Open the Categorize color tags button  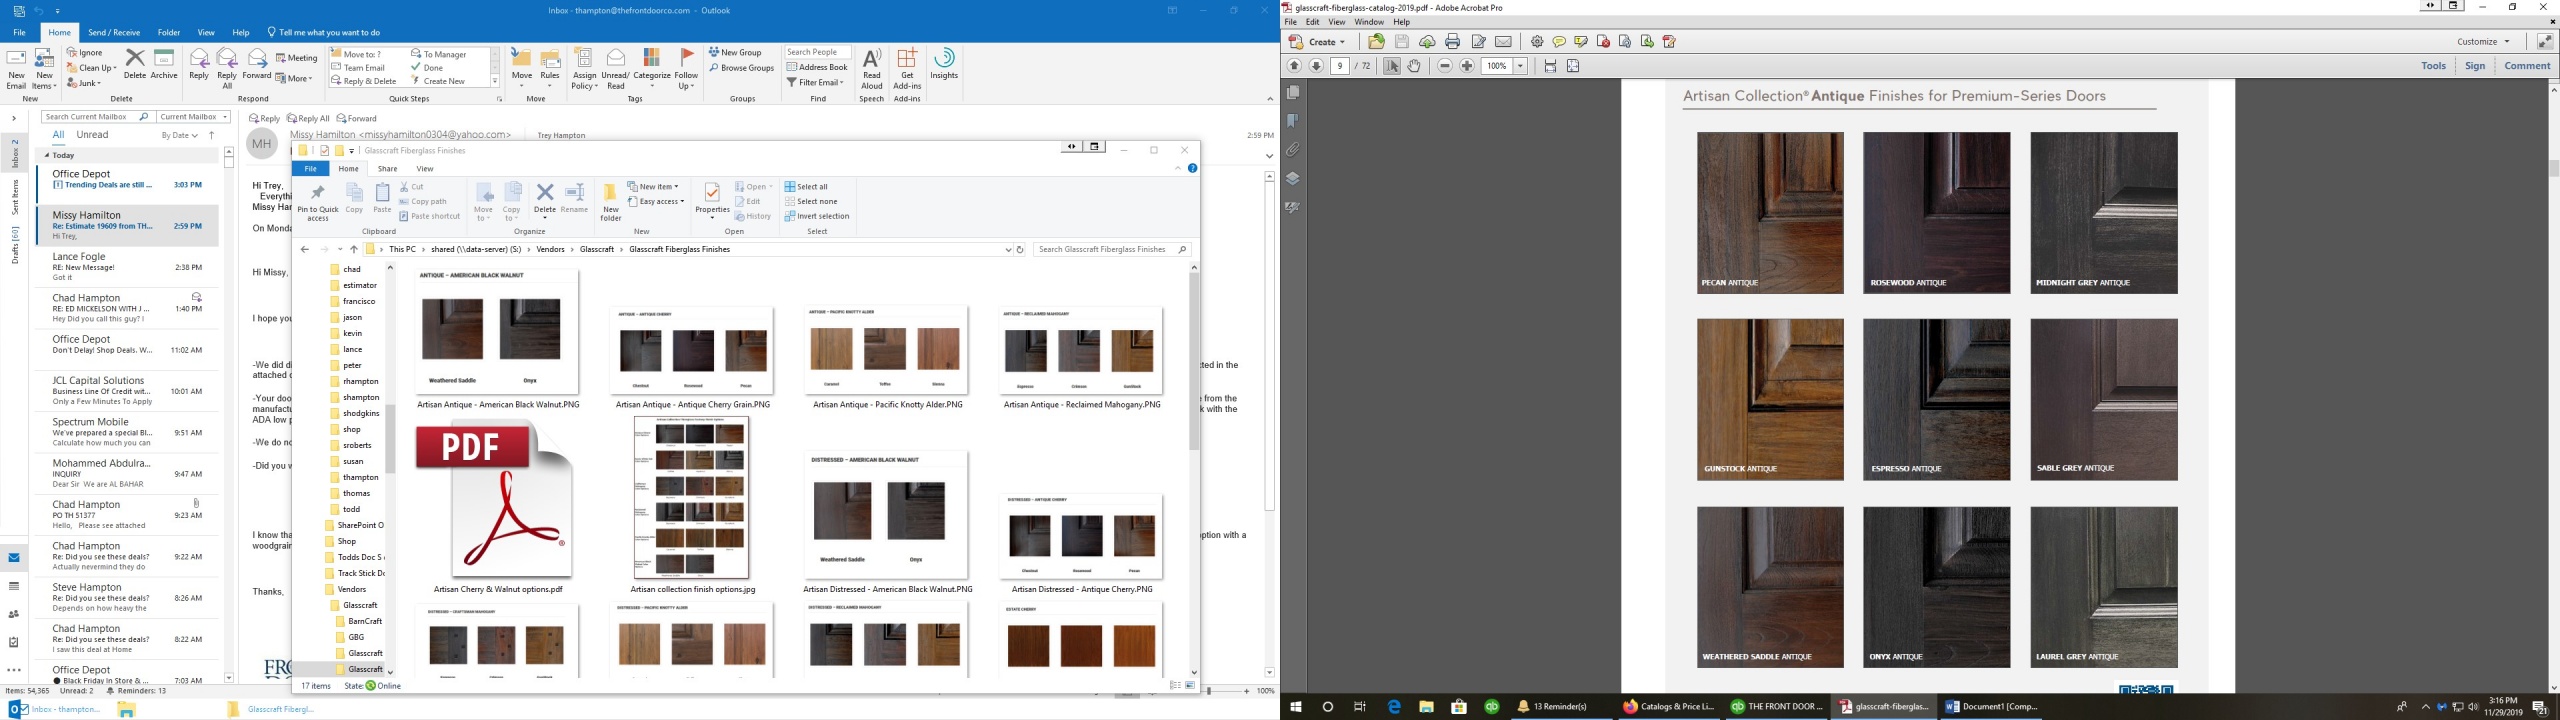(x=651, y=68)
